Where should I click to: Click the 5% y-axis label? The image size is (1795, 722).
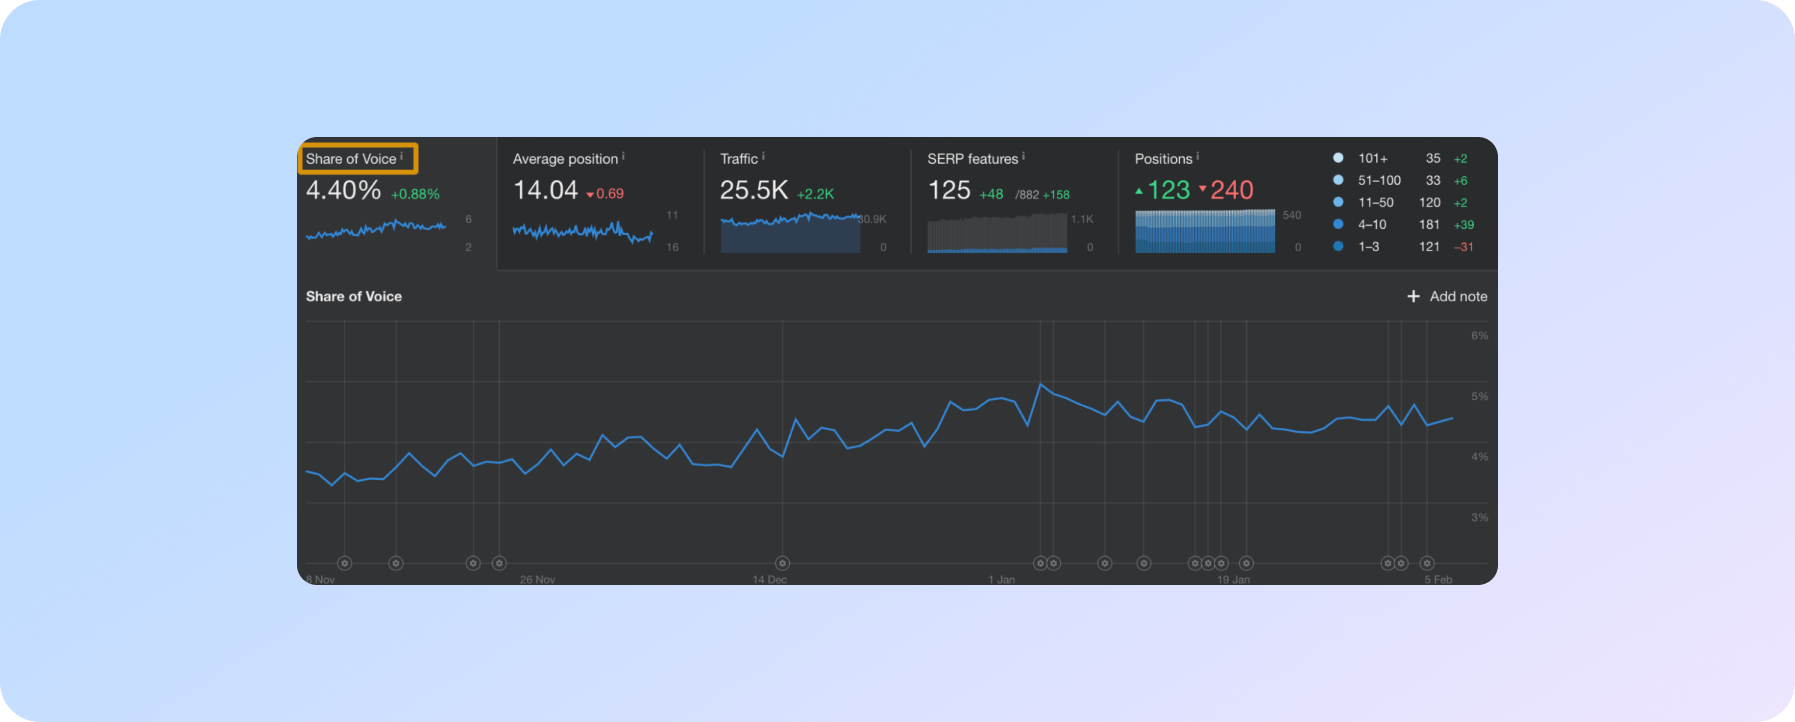point(1479,396)
